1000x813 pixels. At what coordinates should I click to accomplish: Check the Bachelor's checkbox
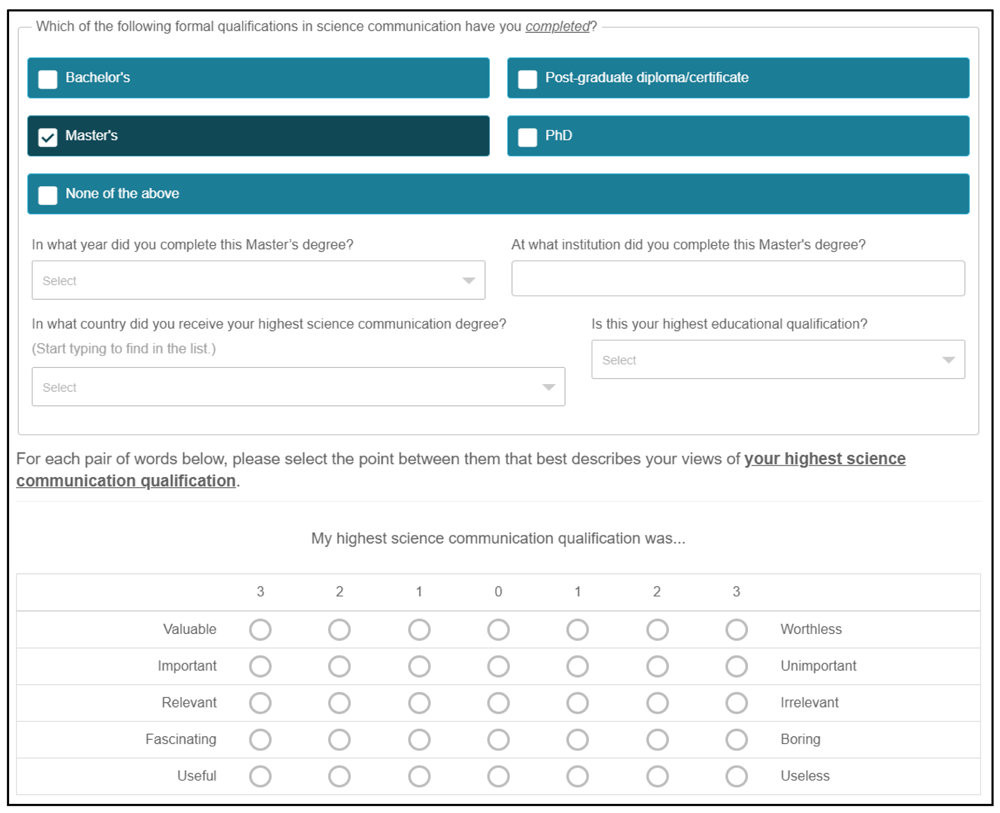coord(48,79)
